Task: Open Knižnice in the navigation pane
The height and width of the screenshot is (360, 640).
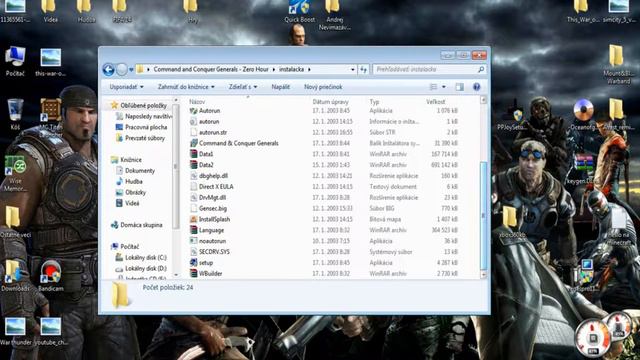Action: [131, 160]
